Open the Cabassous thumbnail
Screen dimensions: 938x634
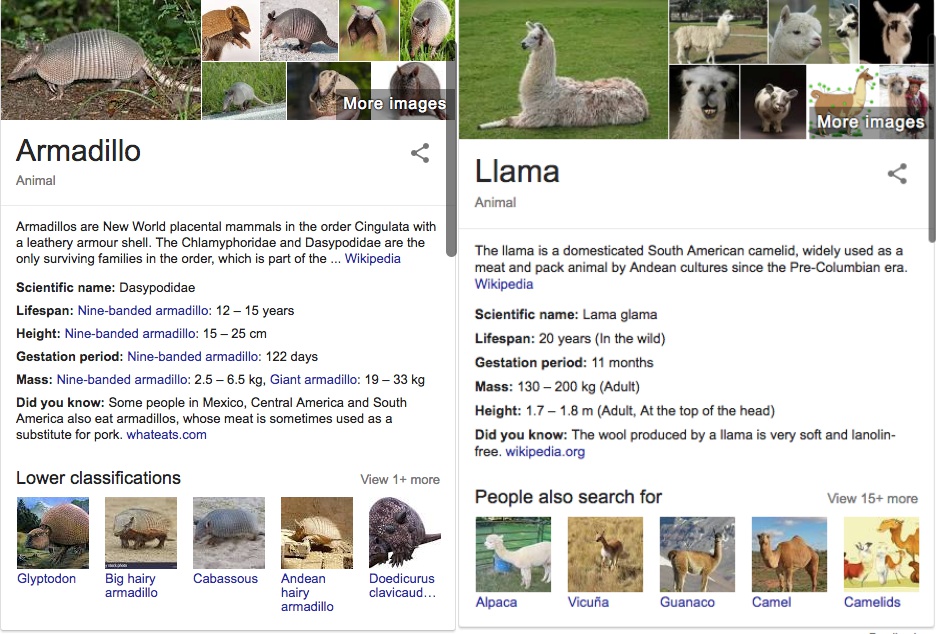(x=229, y=533)
